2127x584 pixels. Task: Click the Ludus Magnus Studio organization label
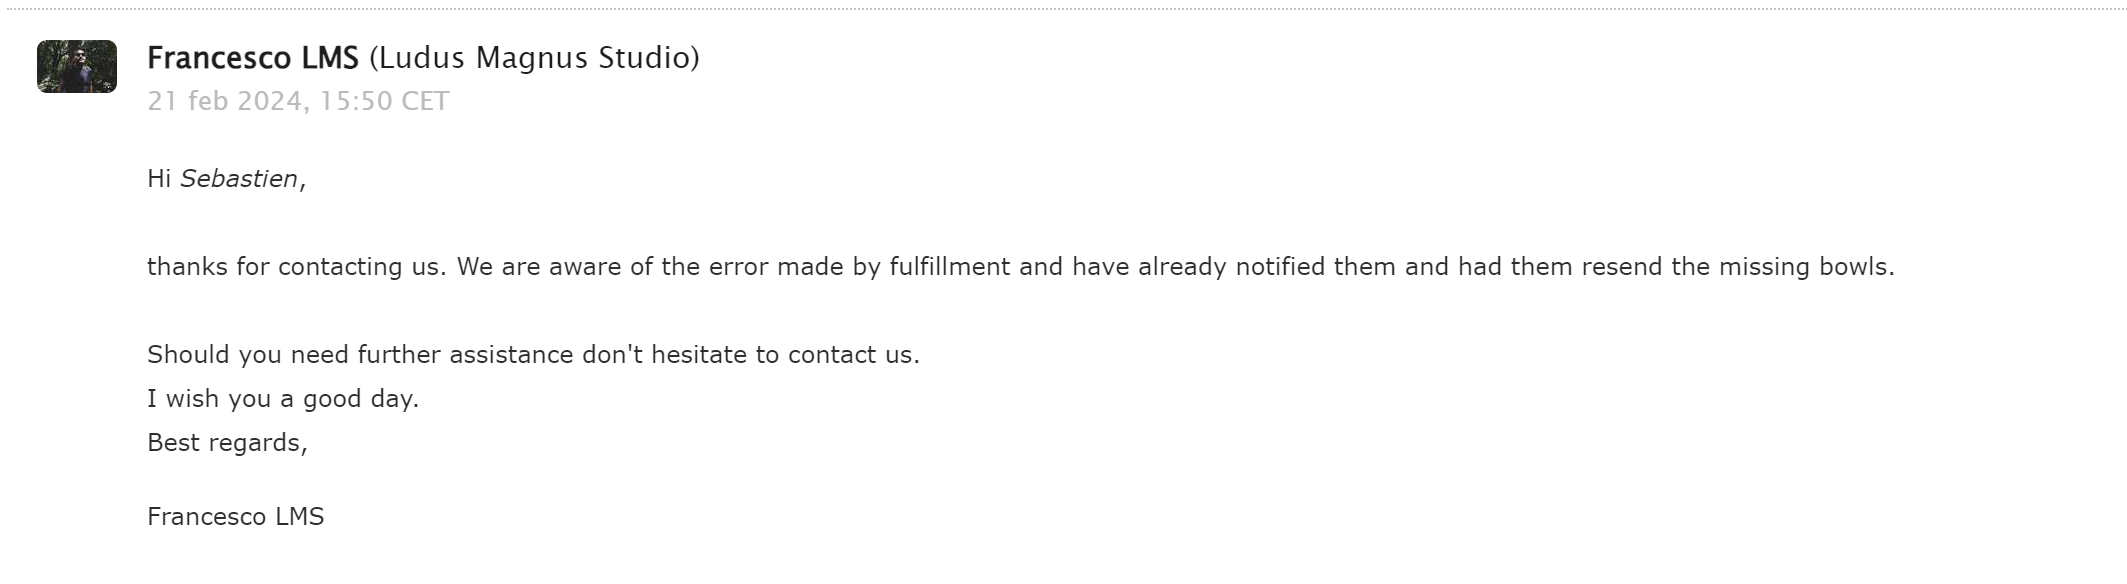tap(535, 58)
